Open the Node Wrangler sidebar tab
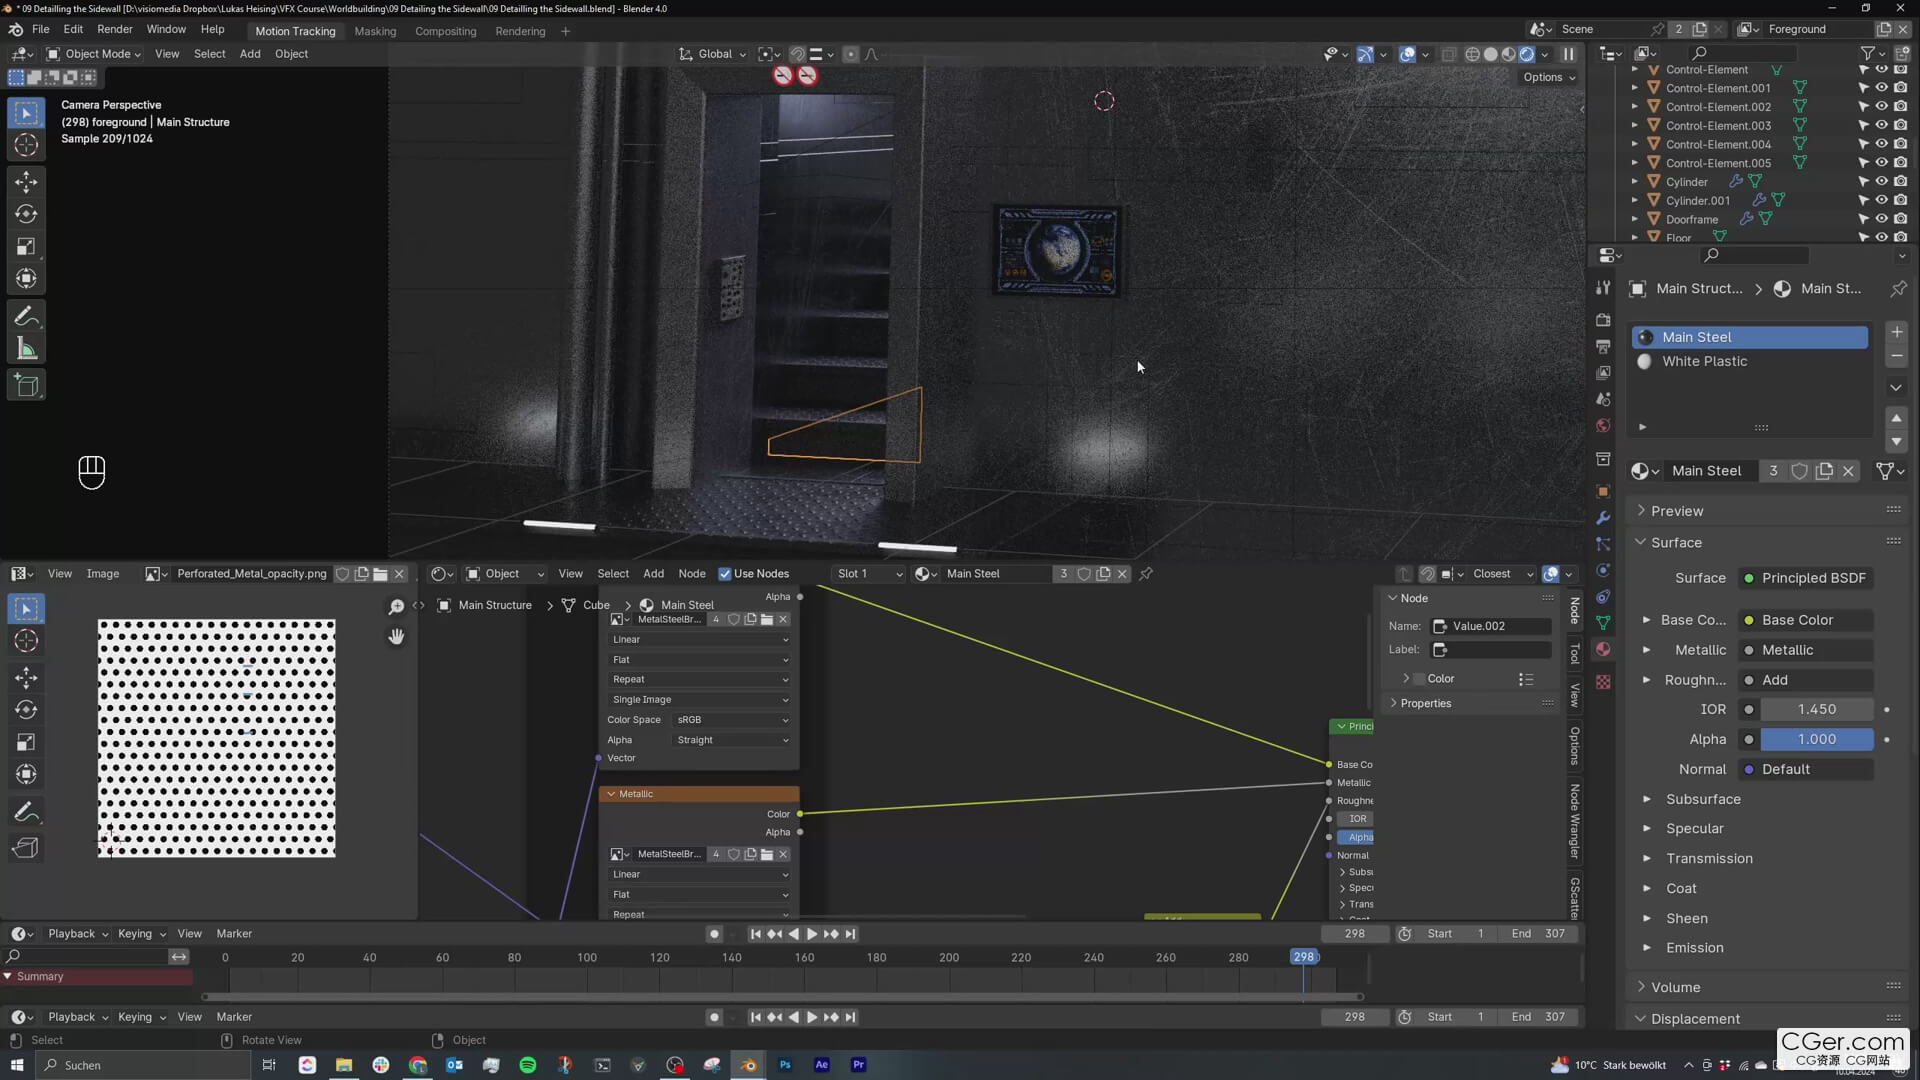 coord(1575,821)
